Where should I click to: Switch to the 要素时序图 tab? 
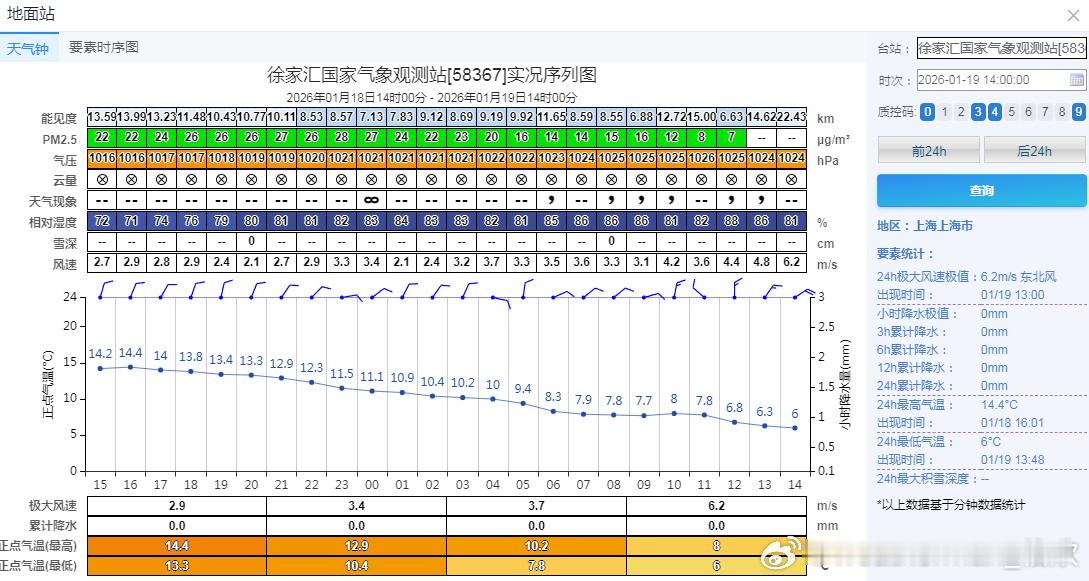point(103,47)
